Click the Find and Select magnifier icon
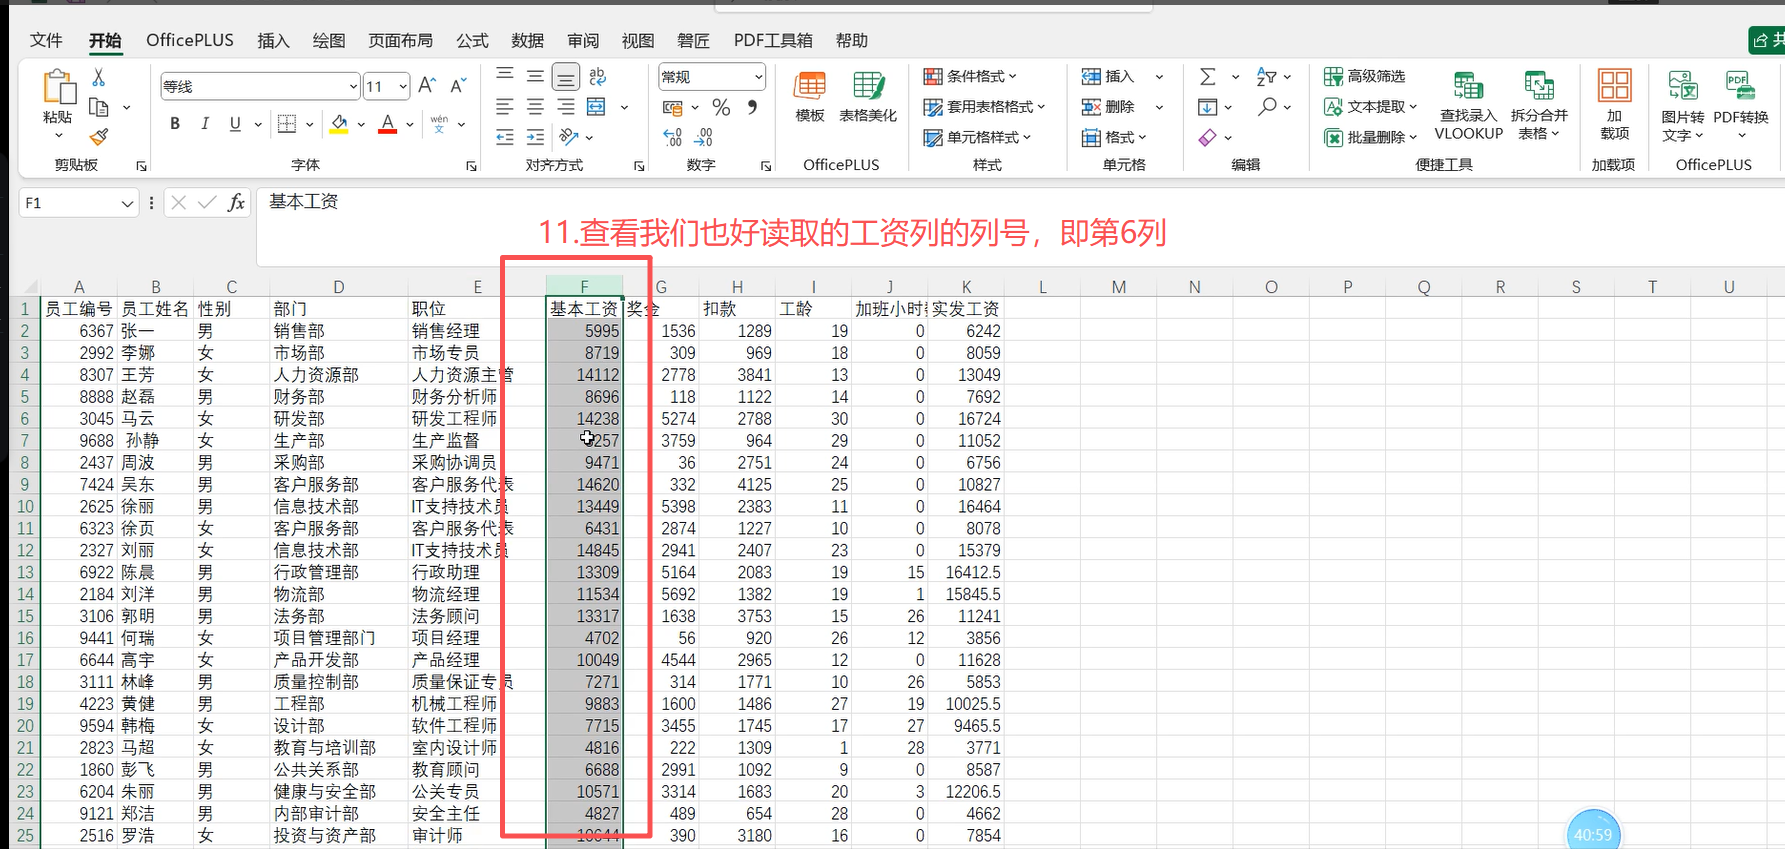 (1267, 107)
